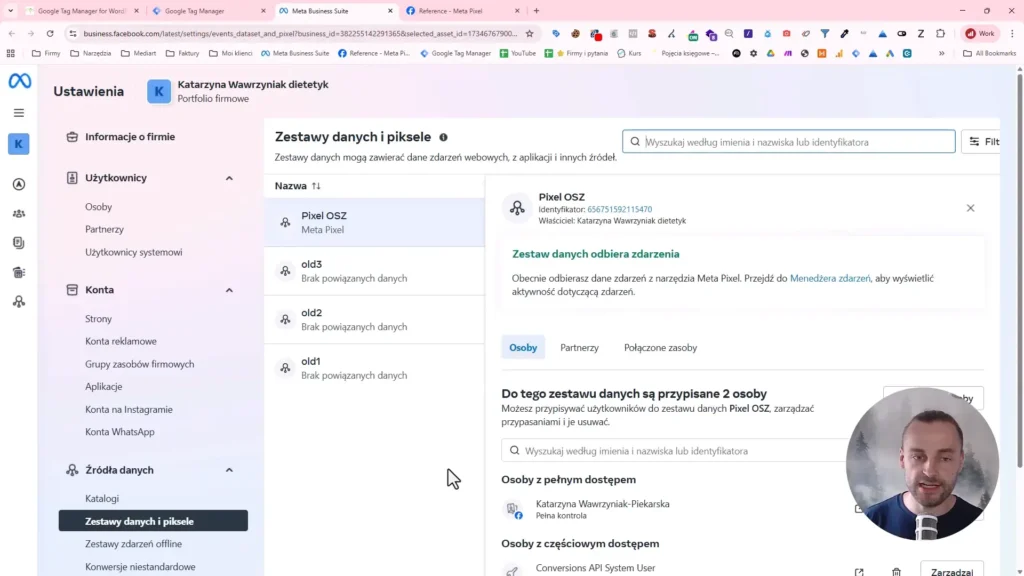The image size is (1024, 576).
Task: Select the Pixel OSZ dataset row
Action: point(374,222)
